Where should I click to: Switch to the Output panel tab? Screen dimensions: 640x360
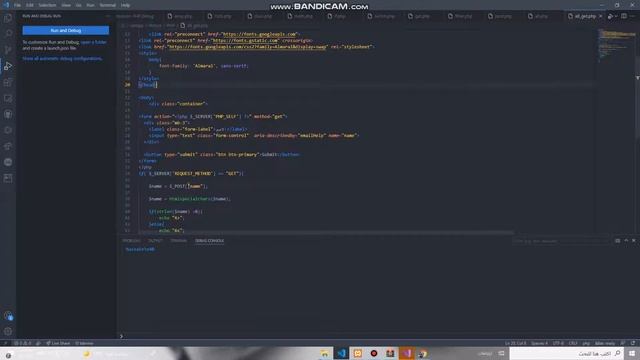tap(155, 241)
